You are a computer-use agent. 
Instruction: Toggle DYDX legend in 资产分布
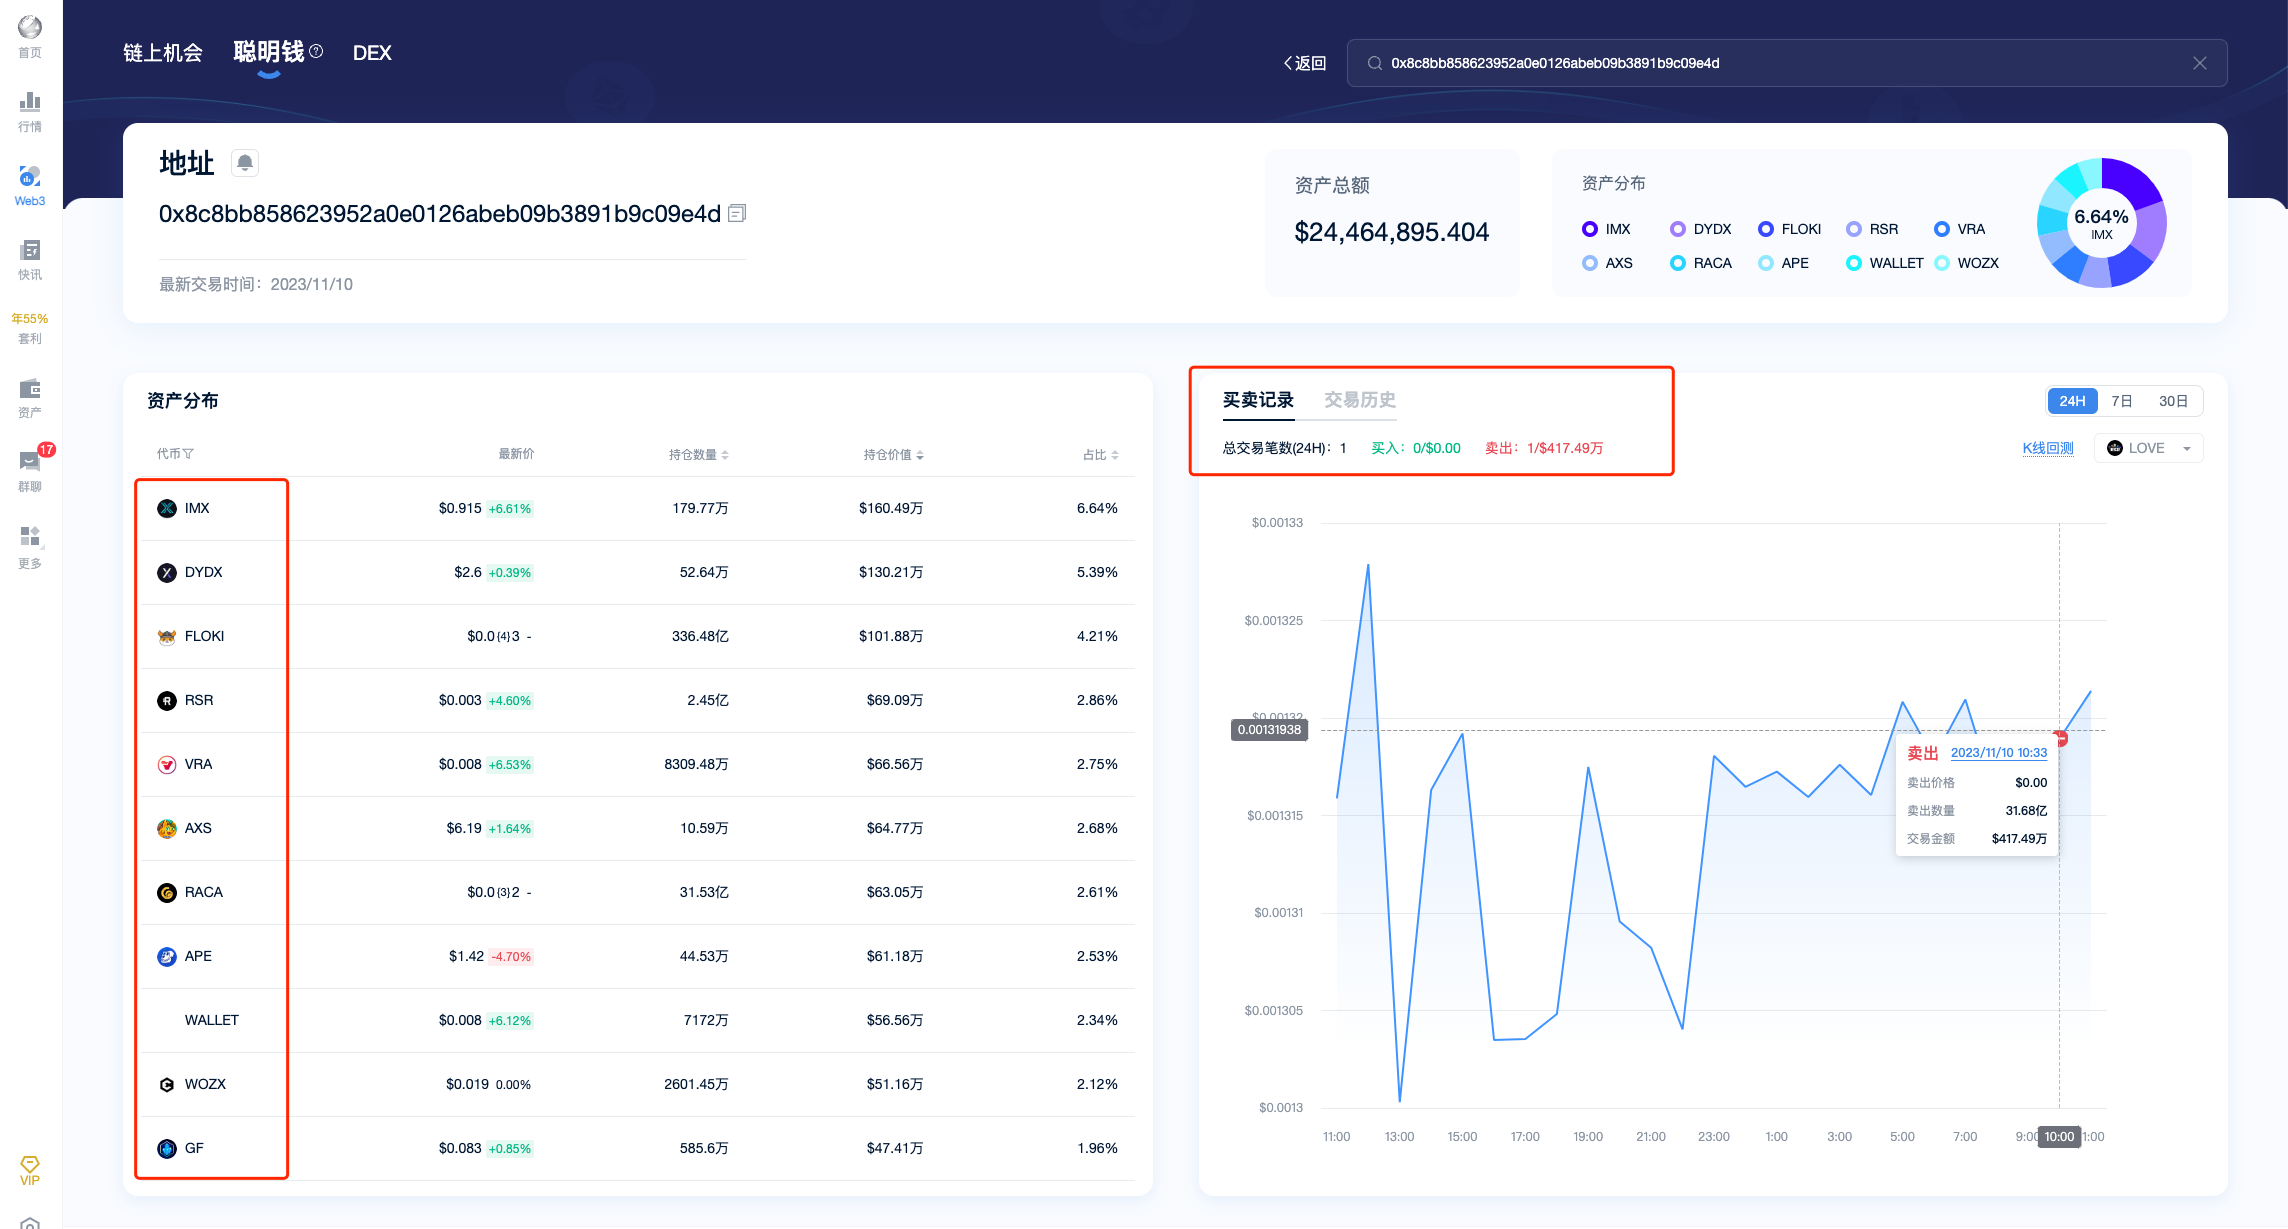click(x=1701, y=229)
